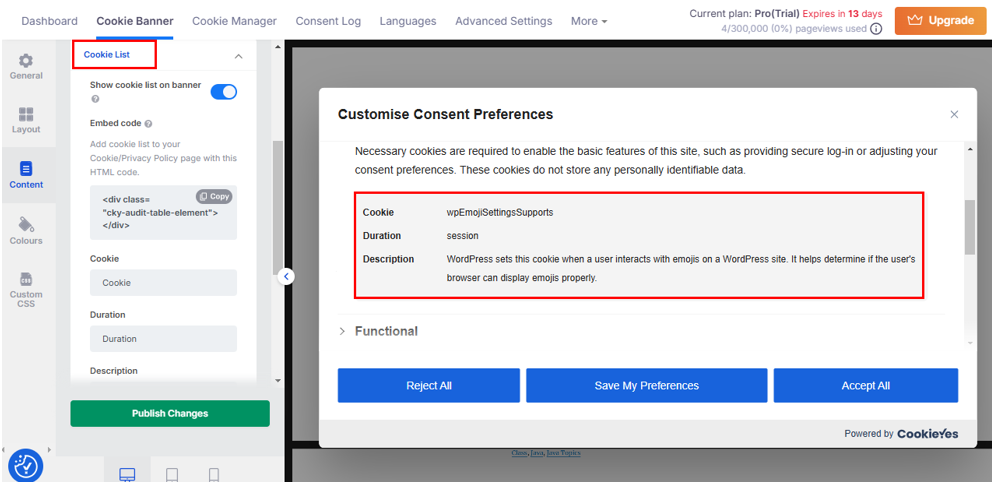Image resolution: width=992 pixels, height=482 pixels.
Task: Go to the Cookie Manager tab
Action: pos(234,21)
